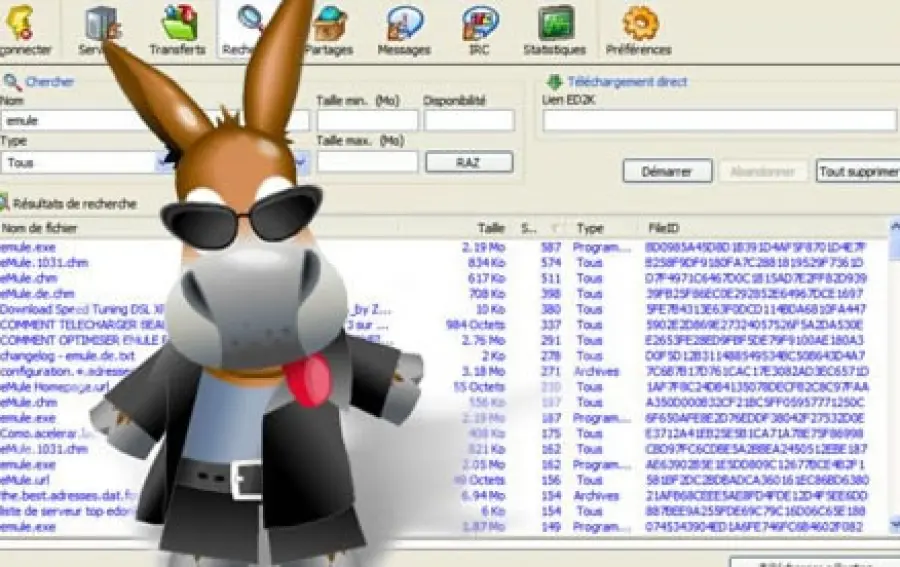The image size is (900, 567).
Task: Click the 149 sources count cell
Action: click(550, 526)
